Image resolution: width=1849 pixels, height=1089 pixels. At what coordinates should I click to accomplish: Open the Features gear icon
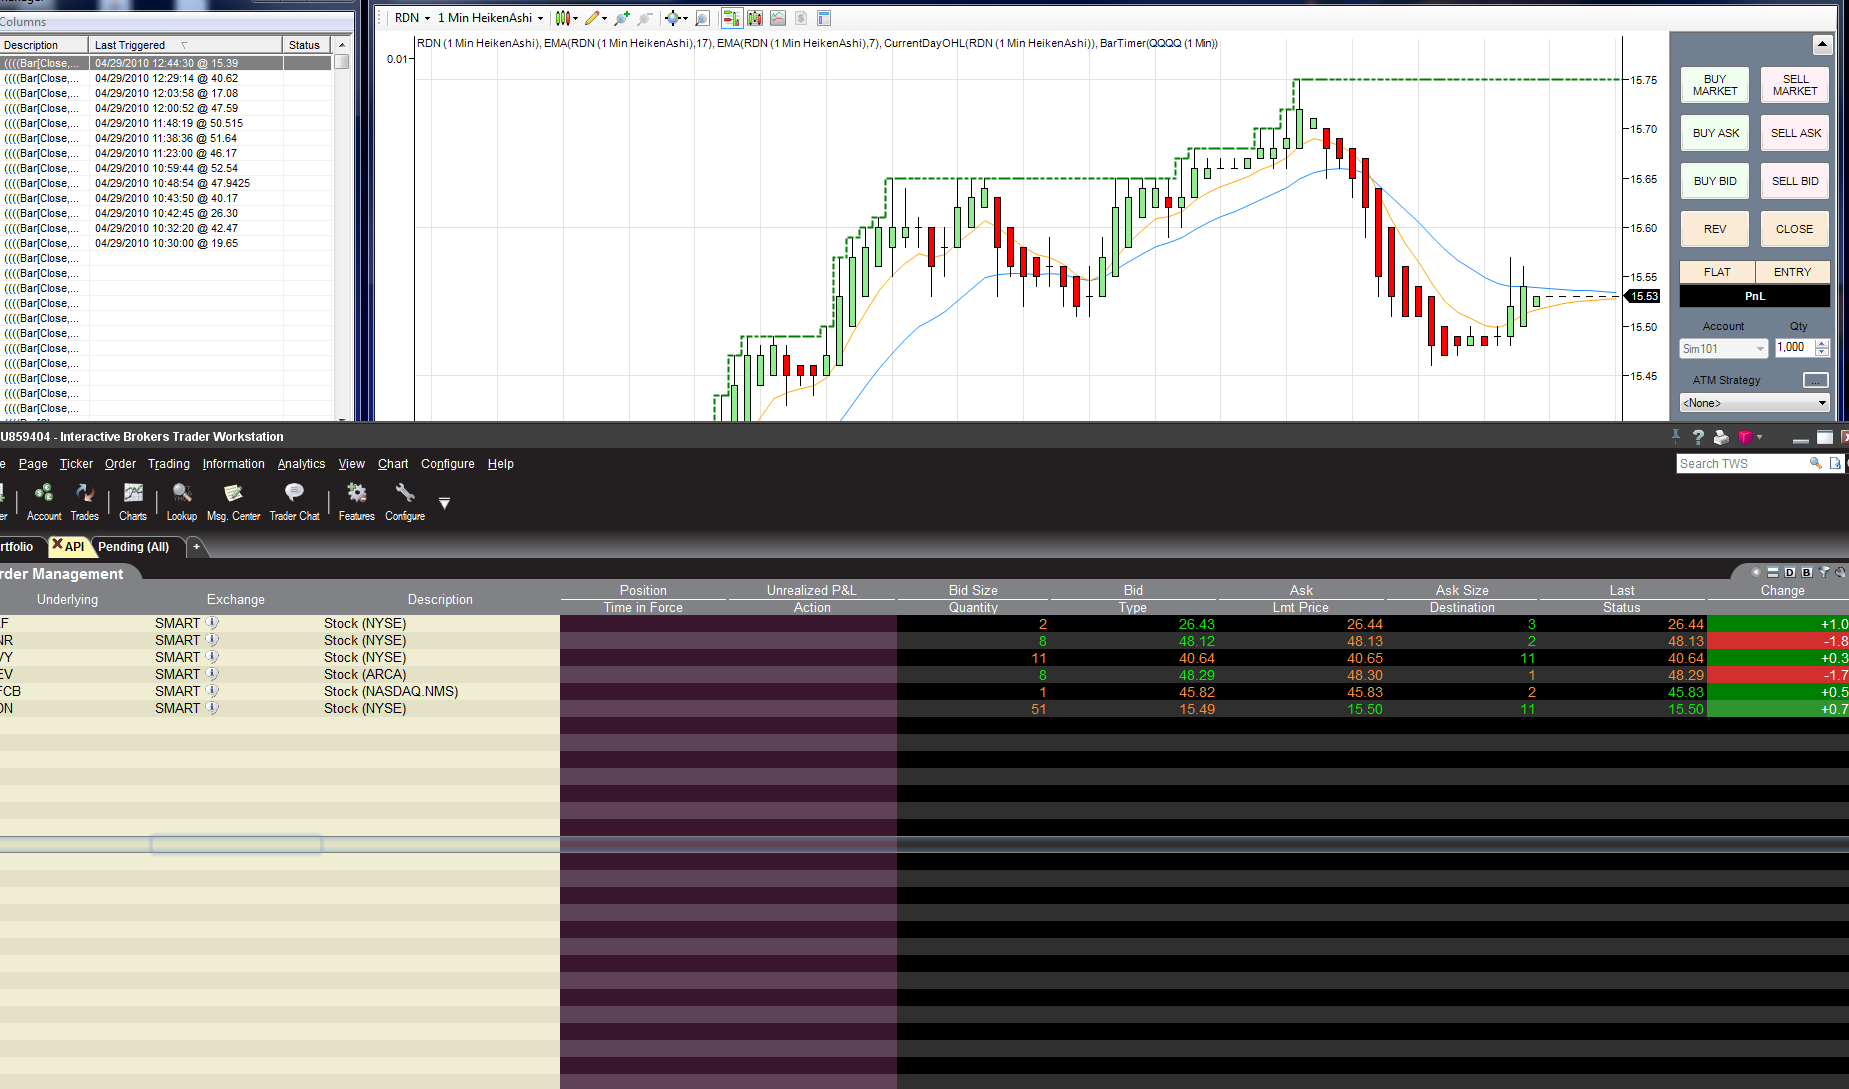(357, 502)
